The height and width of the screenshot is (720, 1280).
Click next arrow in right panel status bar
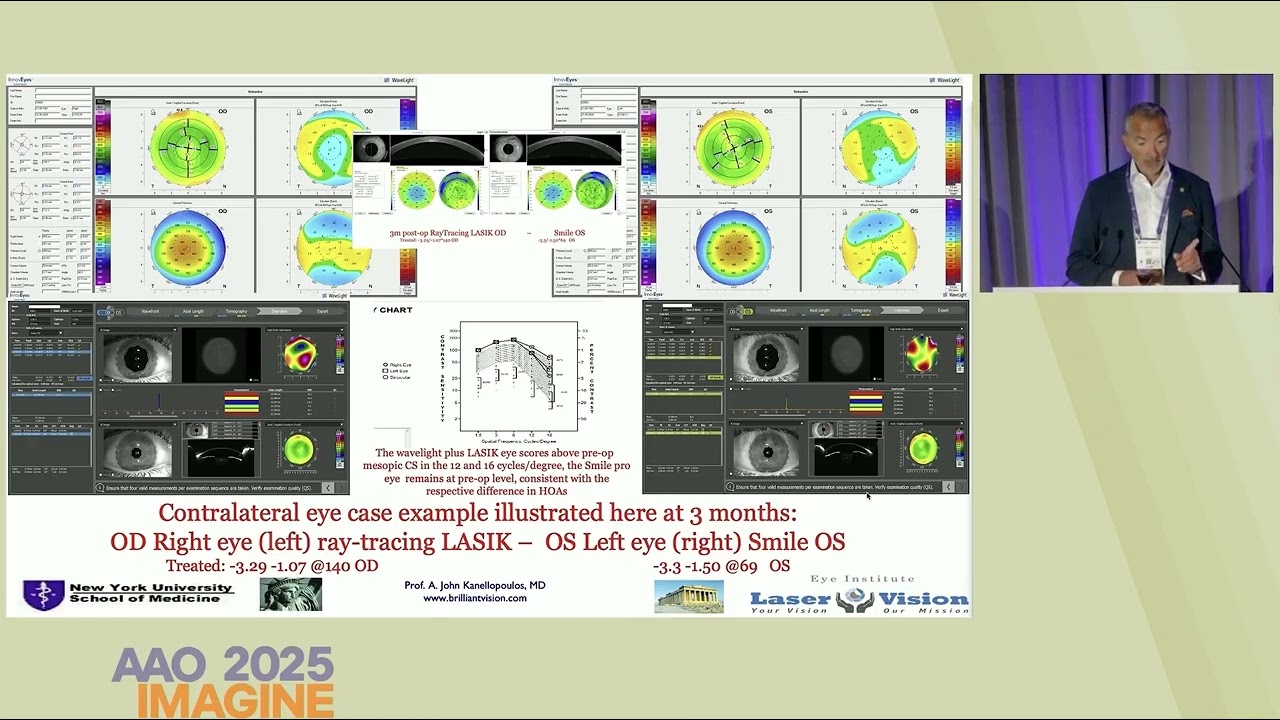(961, 487)
